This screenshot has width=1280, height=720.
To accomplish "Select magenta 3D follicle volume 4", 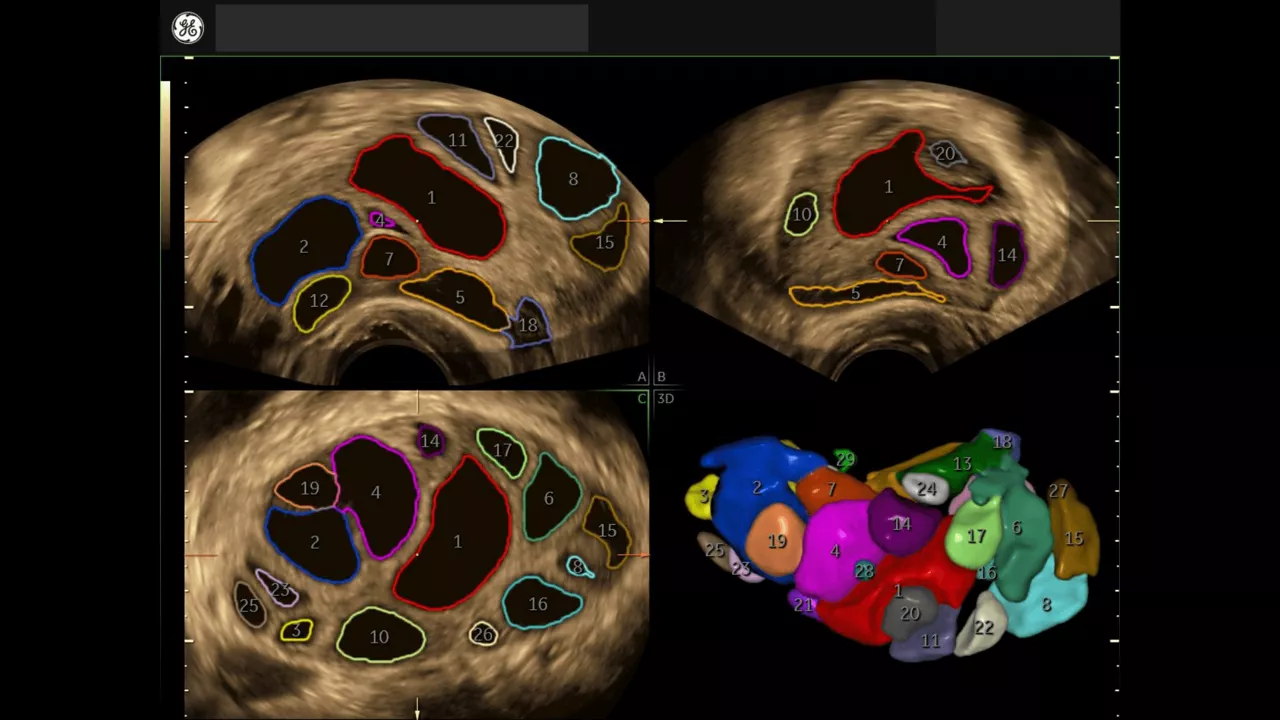I will [x=836, y=548].
